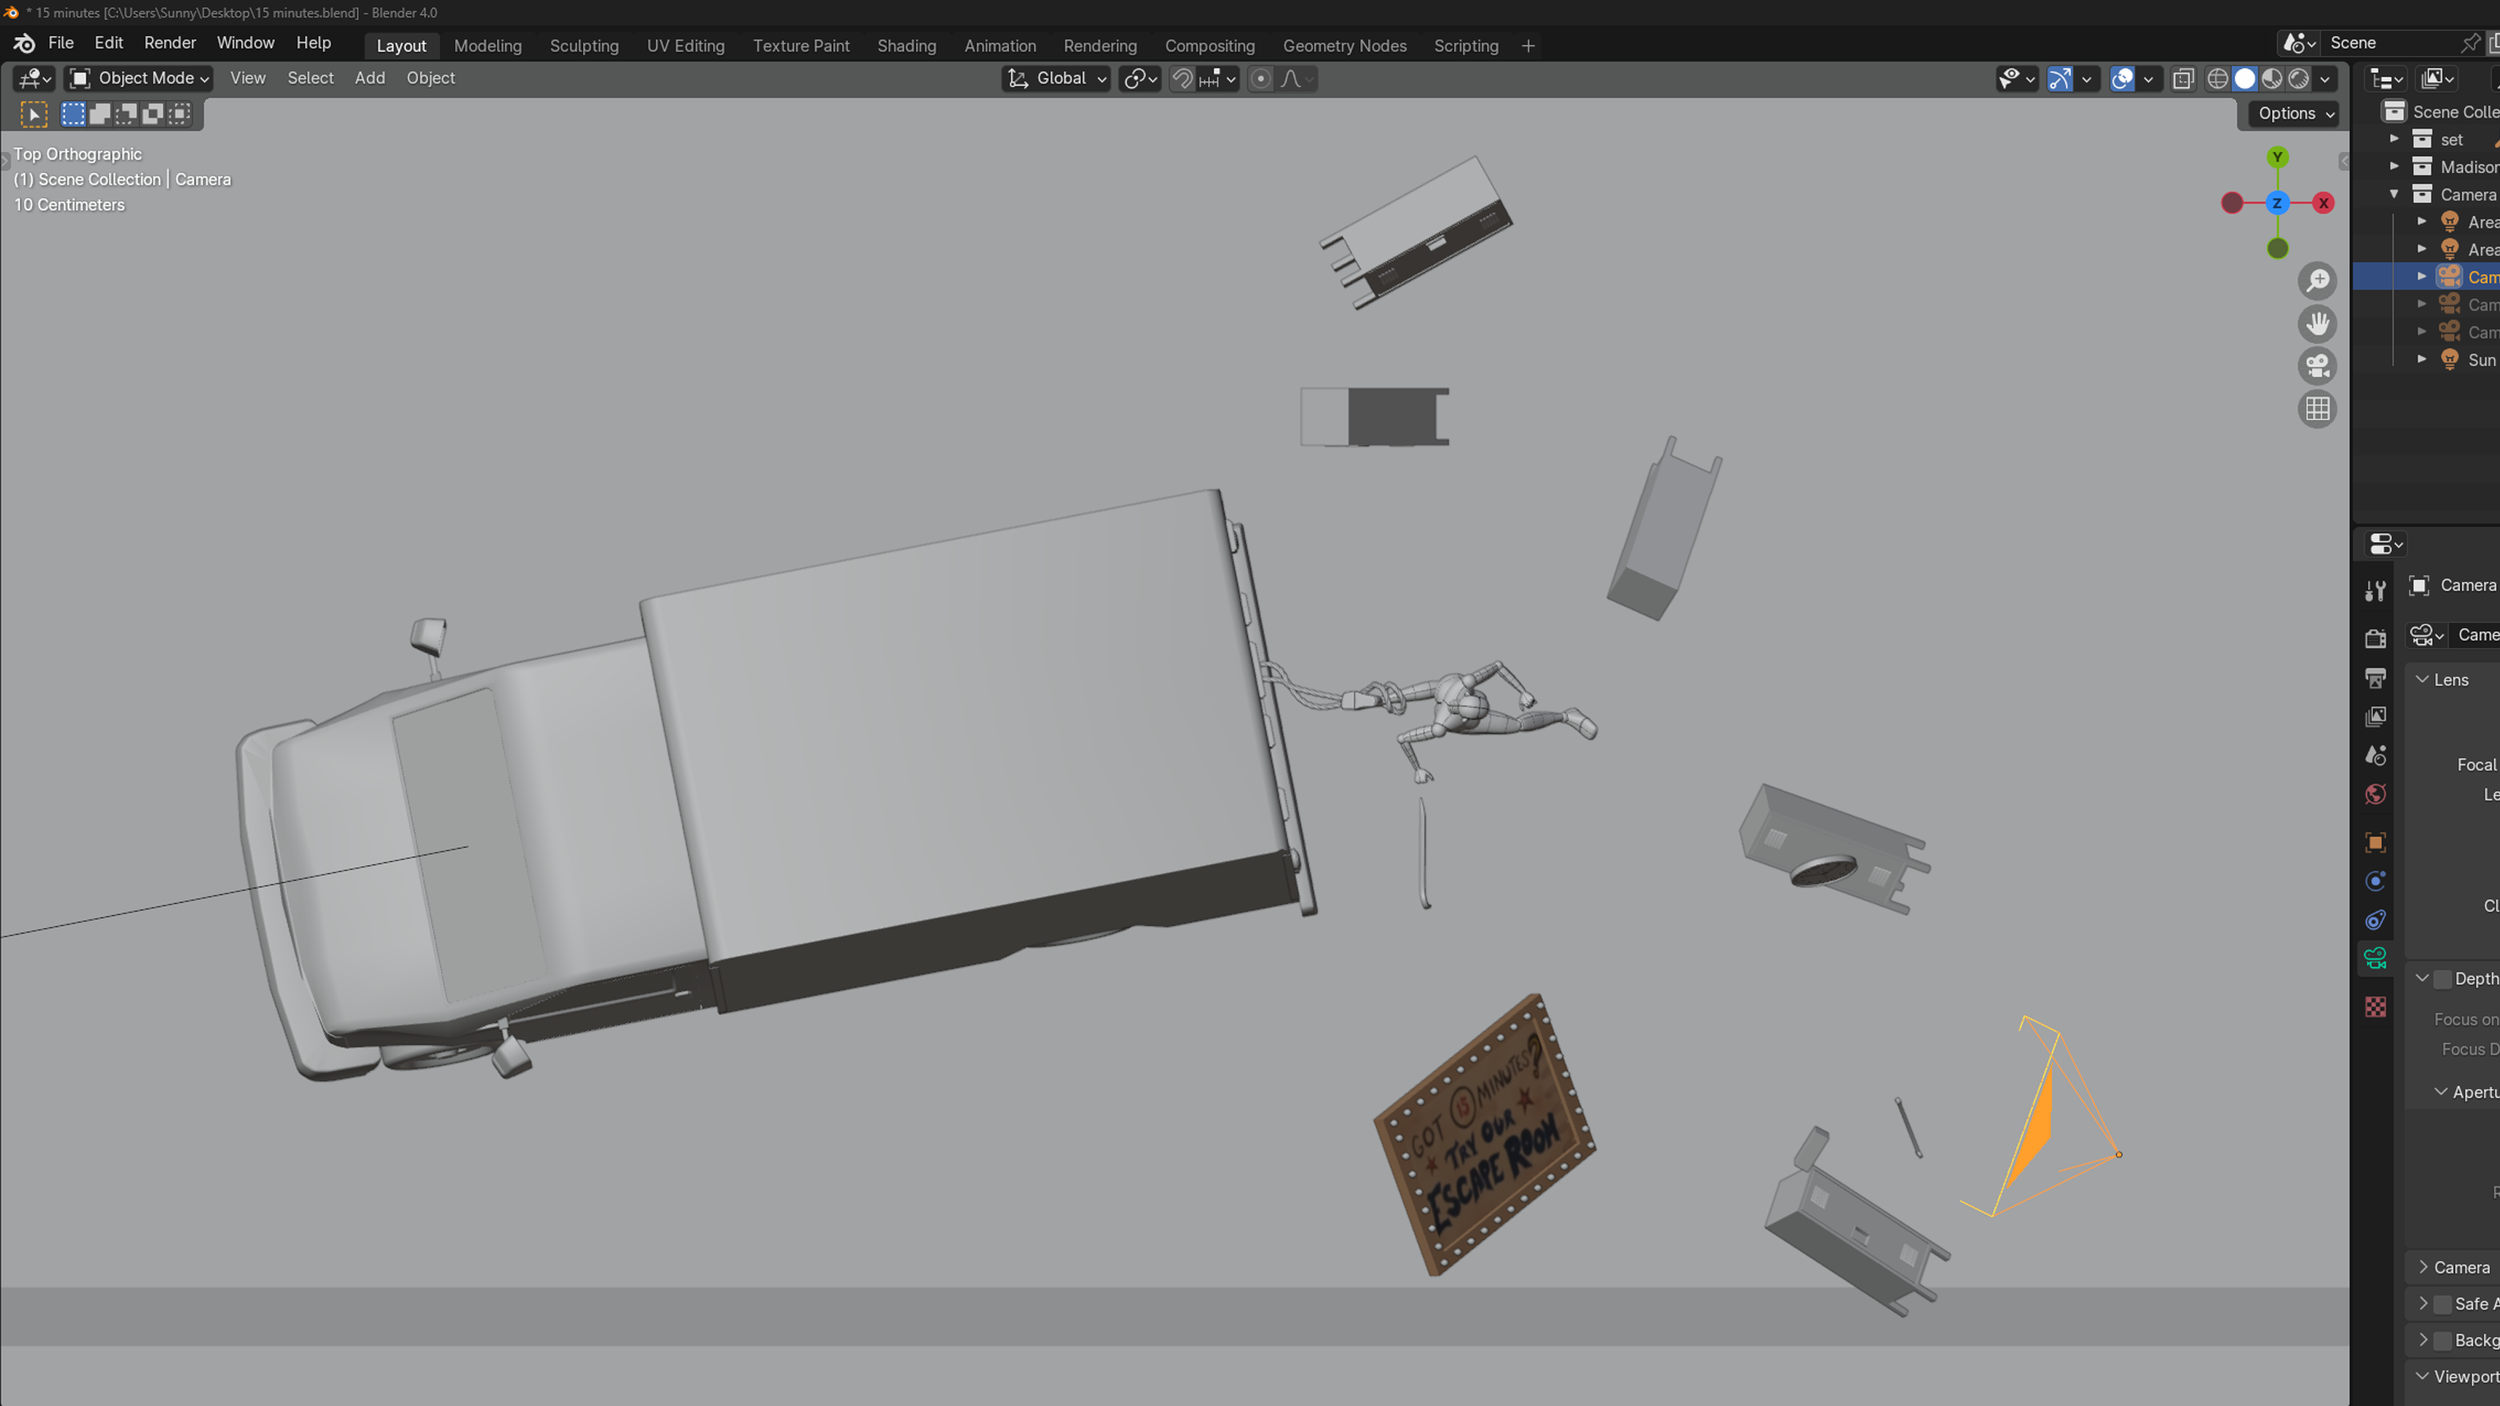Image resolution: width=2500 pixels, height=1406 pixels.
Task: Expand the set collection in outliner
Action: pos(2394,139)
